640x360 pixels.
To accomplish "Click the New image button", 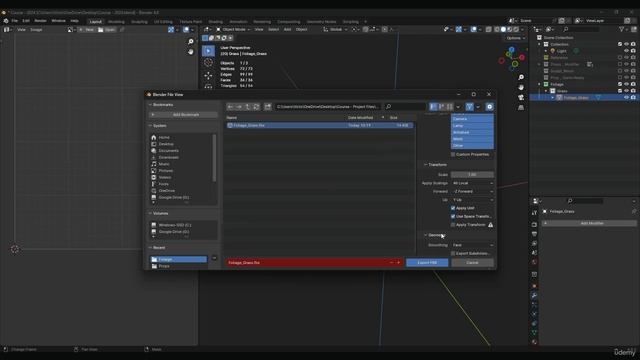I will tap(87, 29).
